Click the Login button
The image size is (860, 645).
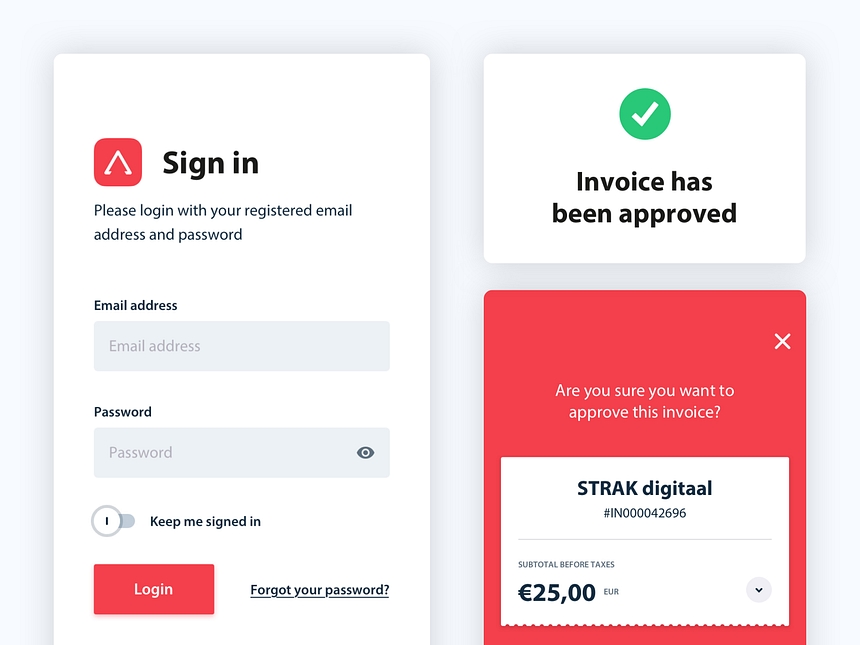[154, 589]
